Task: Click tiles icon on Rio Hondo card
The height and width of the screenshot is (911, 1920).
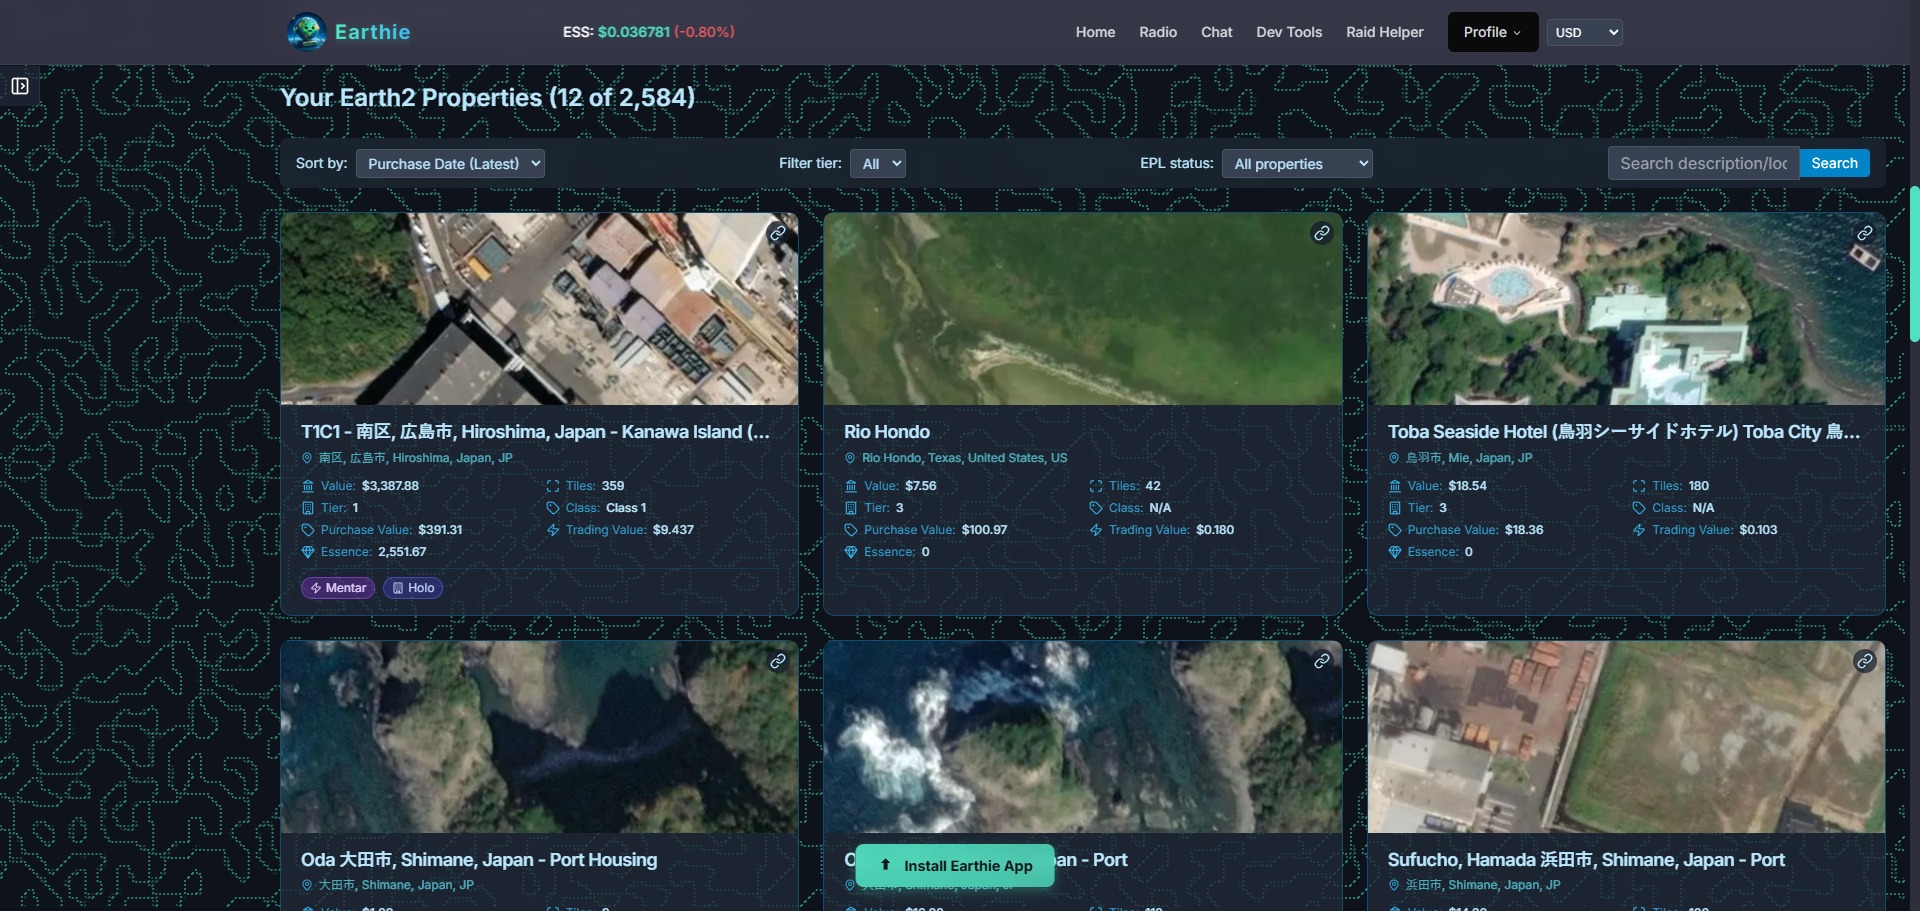Action: click(1096, 486)
